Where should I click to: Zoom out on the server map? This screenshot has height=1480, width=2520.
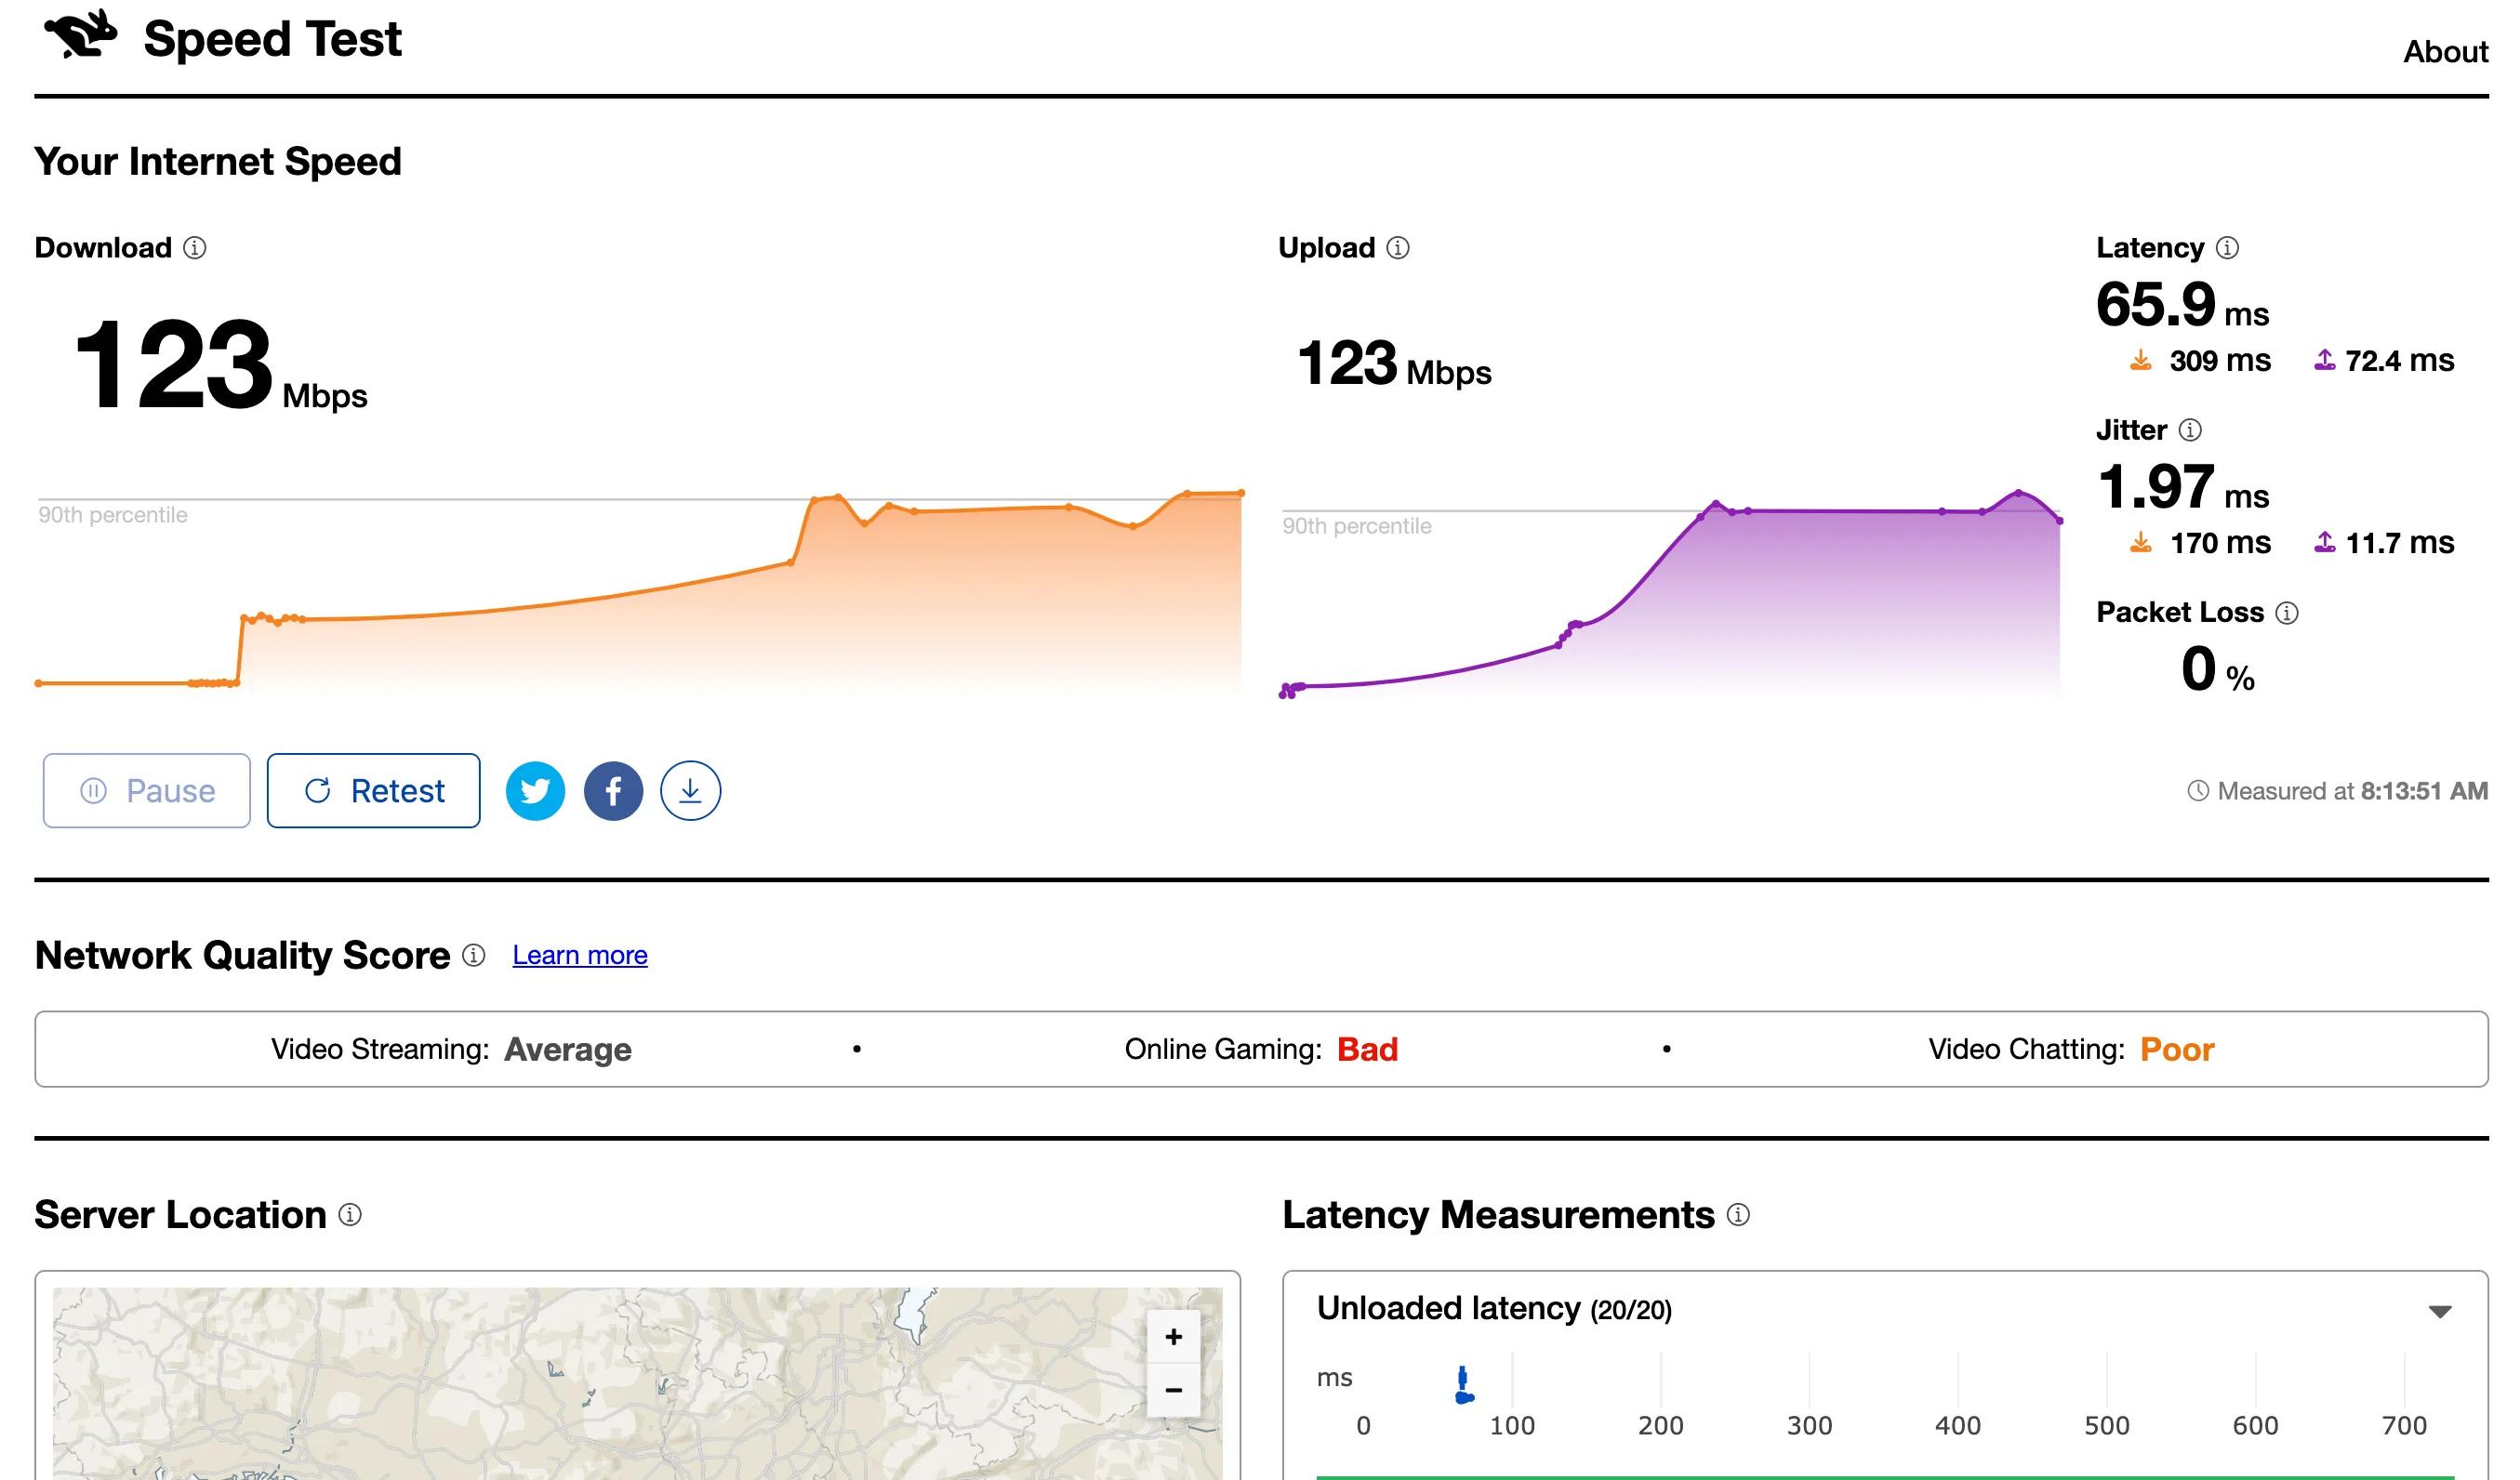pos(1174,1390)
